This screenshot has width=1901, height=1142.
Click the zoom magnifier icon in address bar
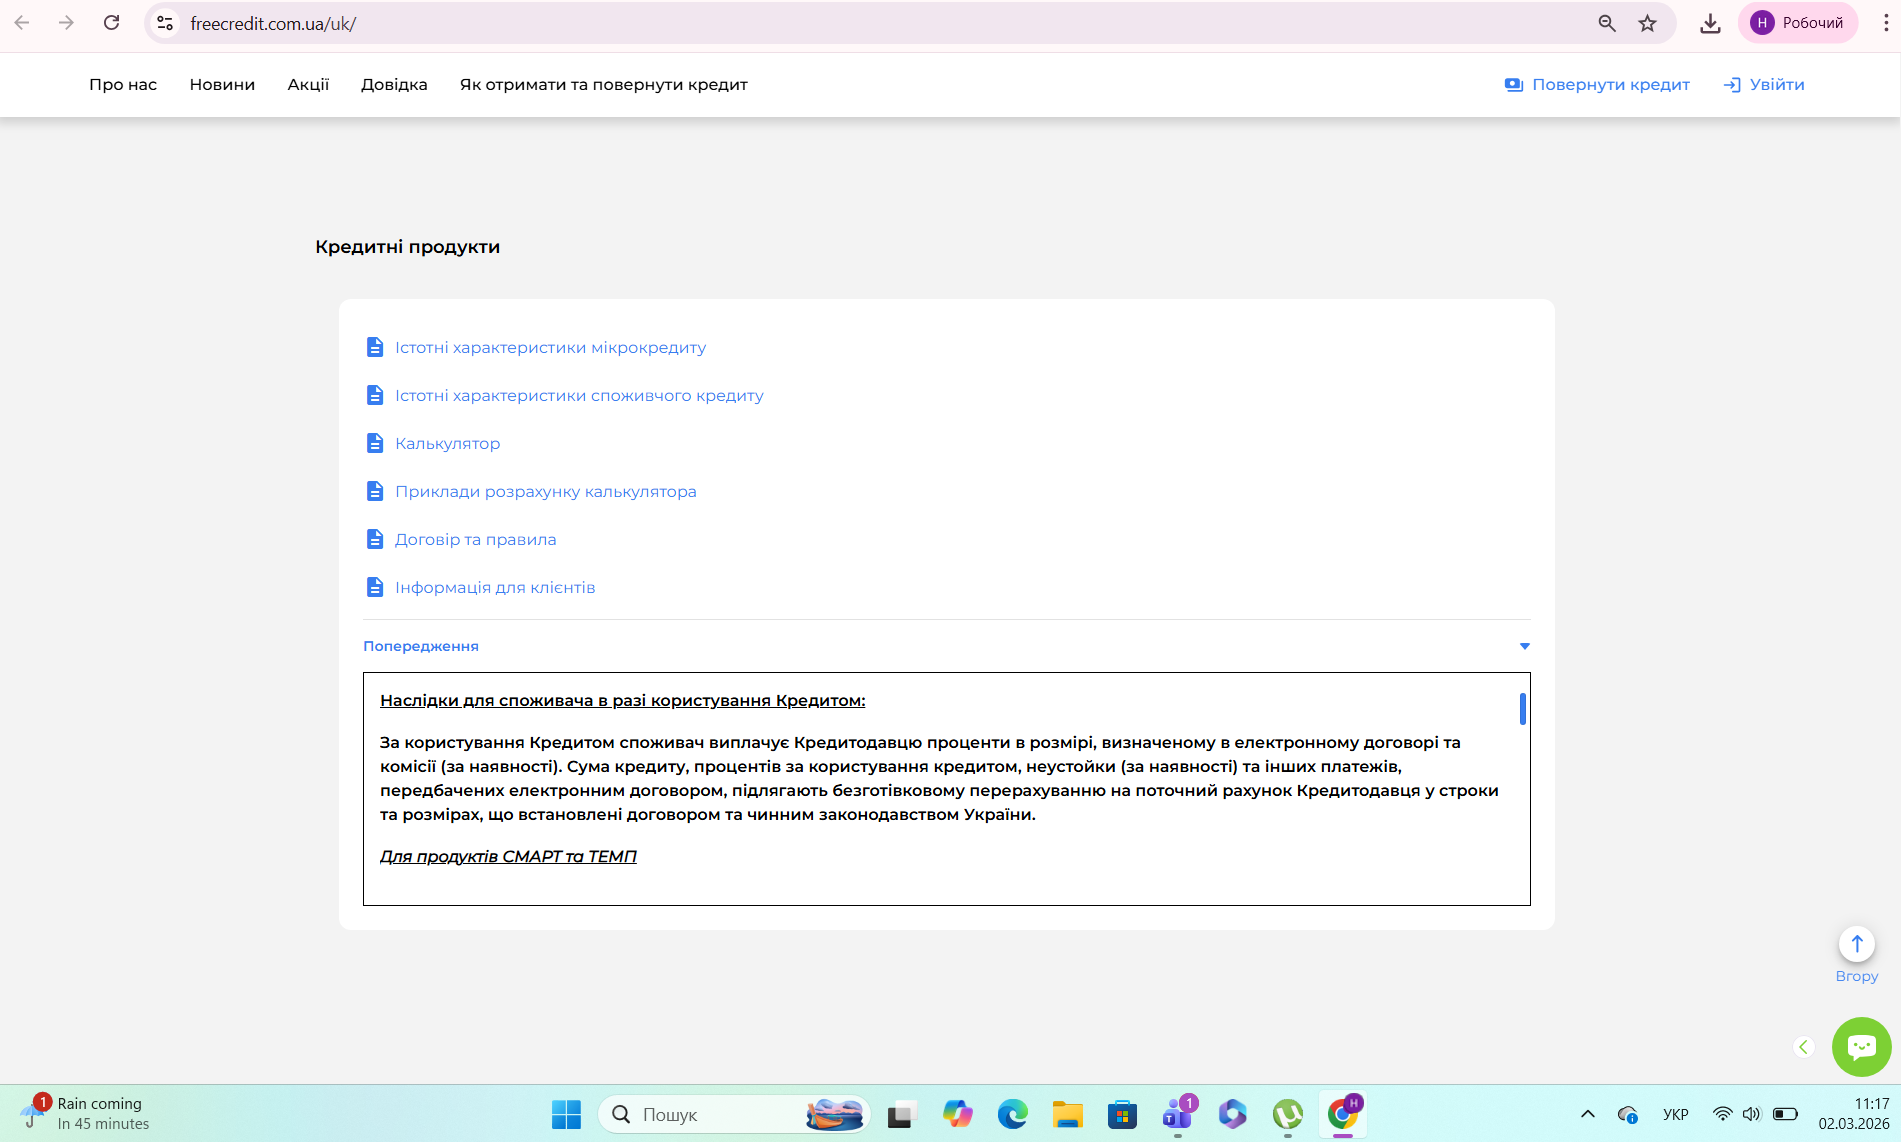click(1607, 23)
